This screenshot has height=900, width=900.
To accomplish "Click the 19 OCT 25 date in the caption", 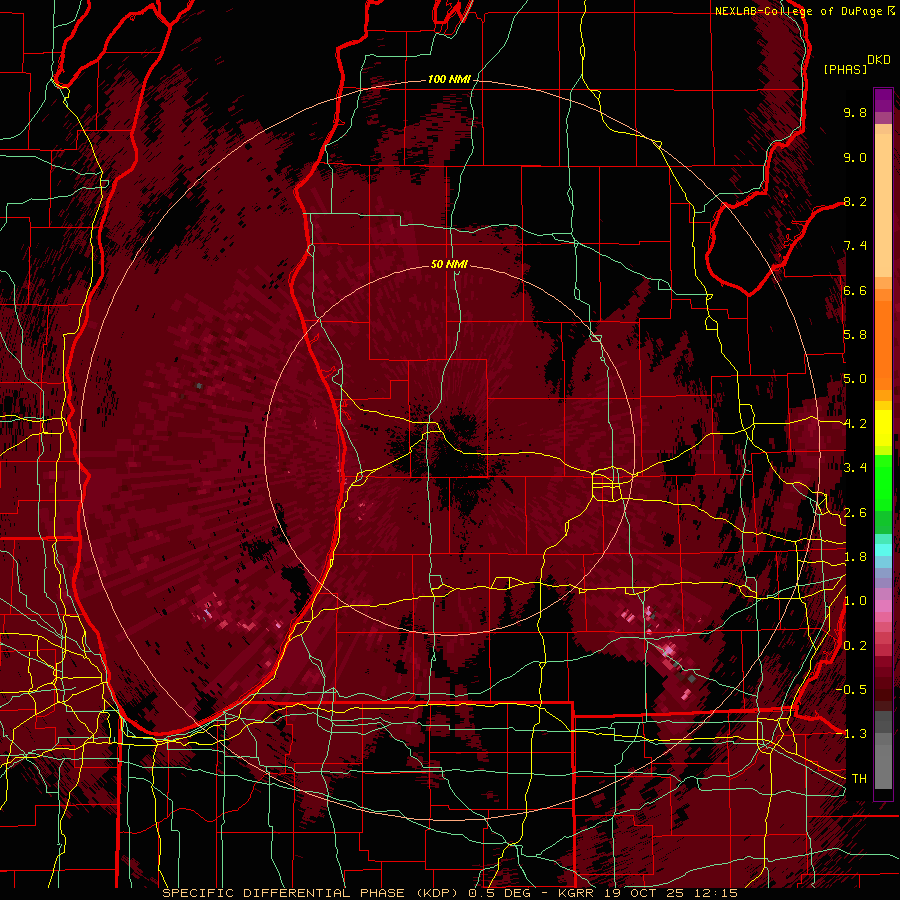I will [x=643, y=893].
